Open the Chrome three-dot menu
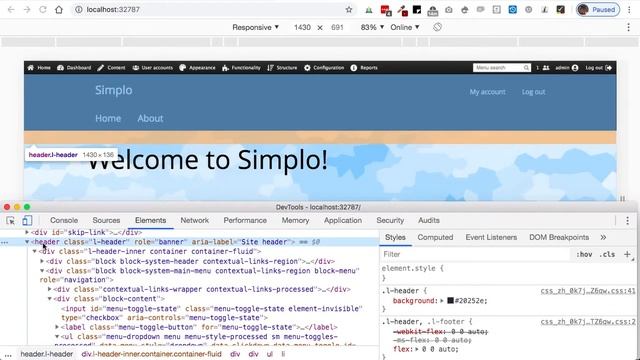Image resolution: width=640 pixels, height=360 pixels. [629, 9]
